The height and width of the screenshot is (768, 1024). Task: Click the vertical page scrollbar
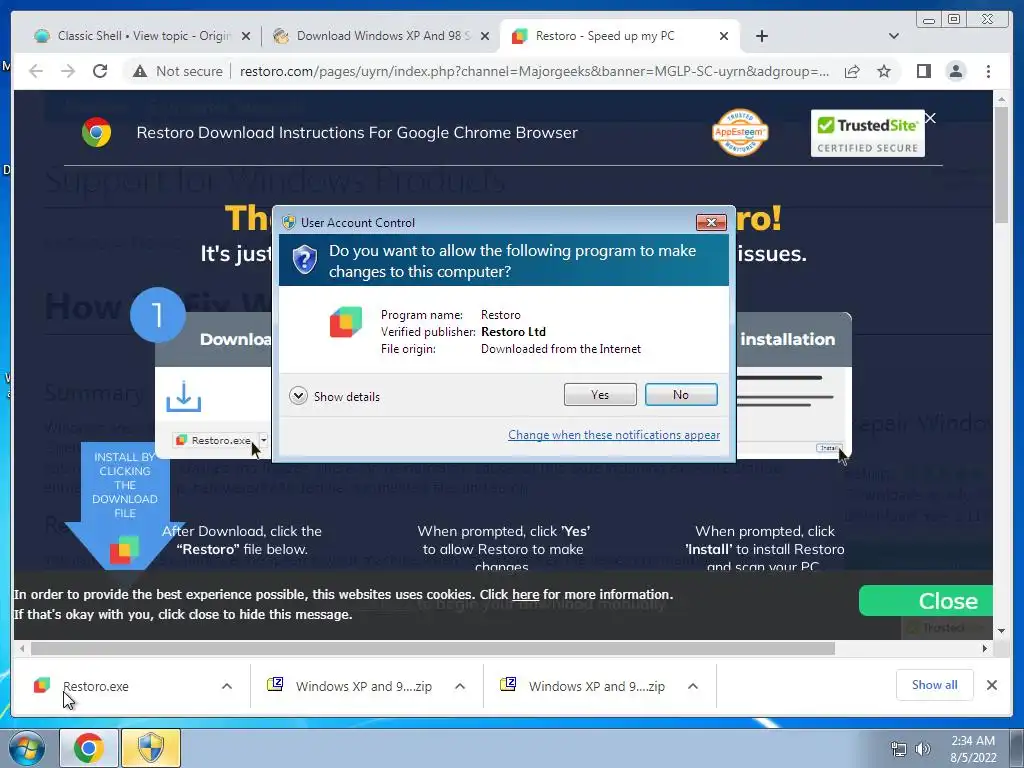point(1001,165)
